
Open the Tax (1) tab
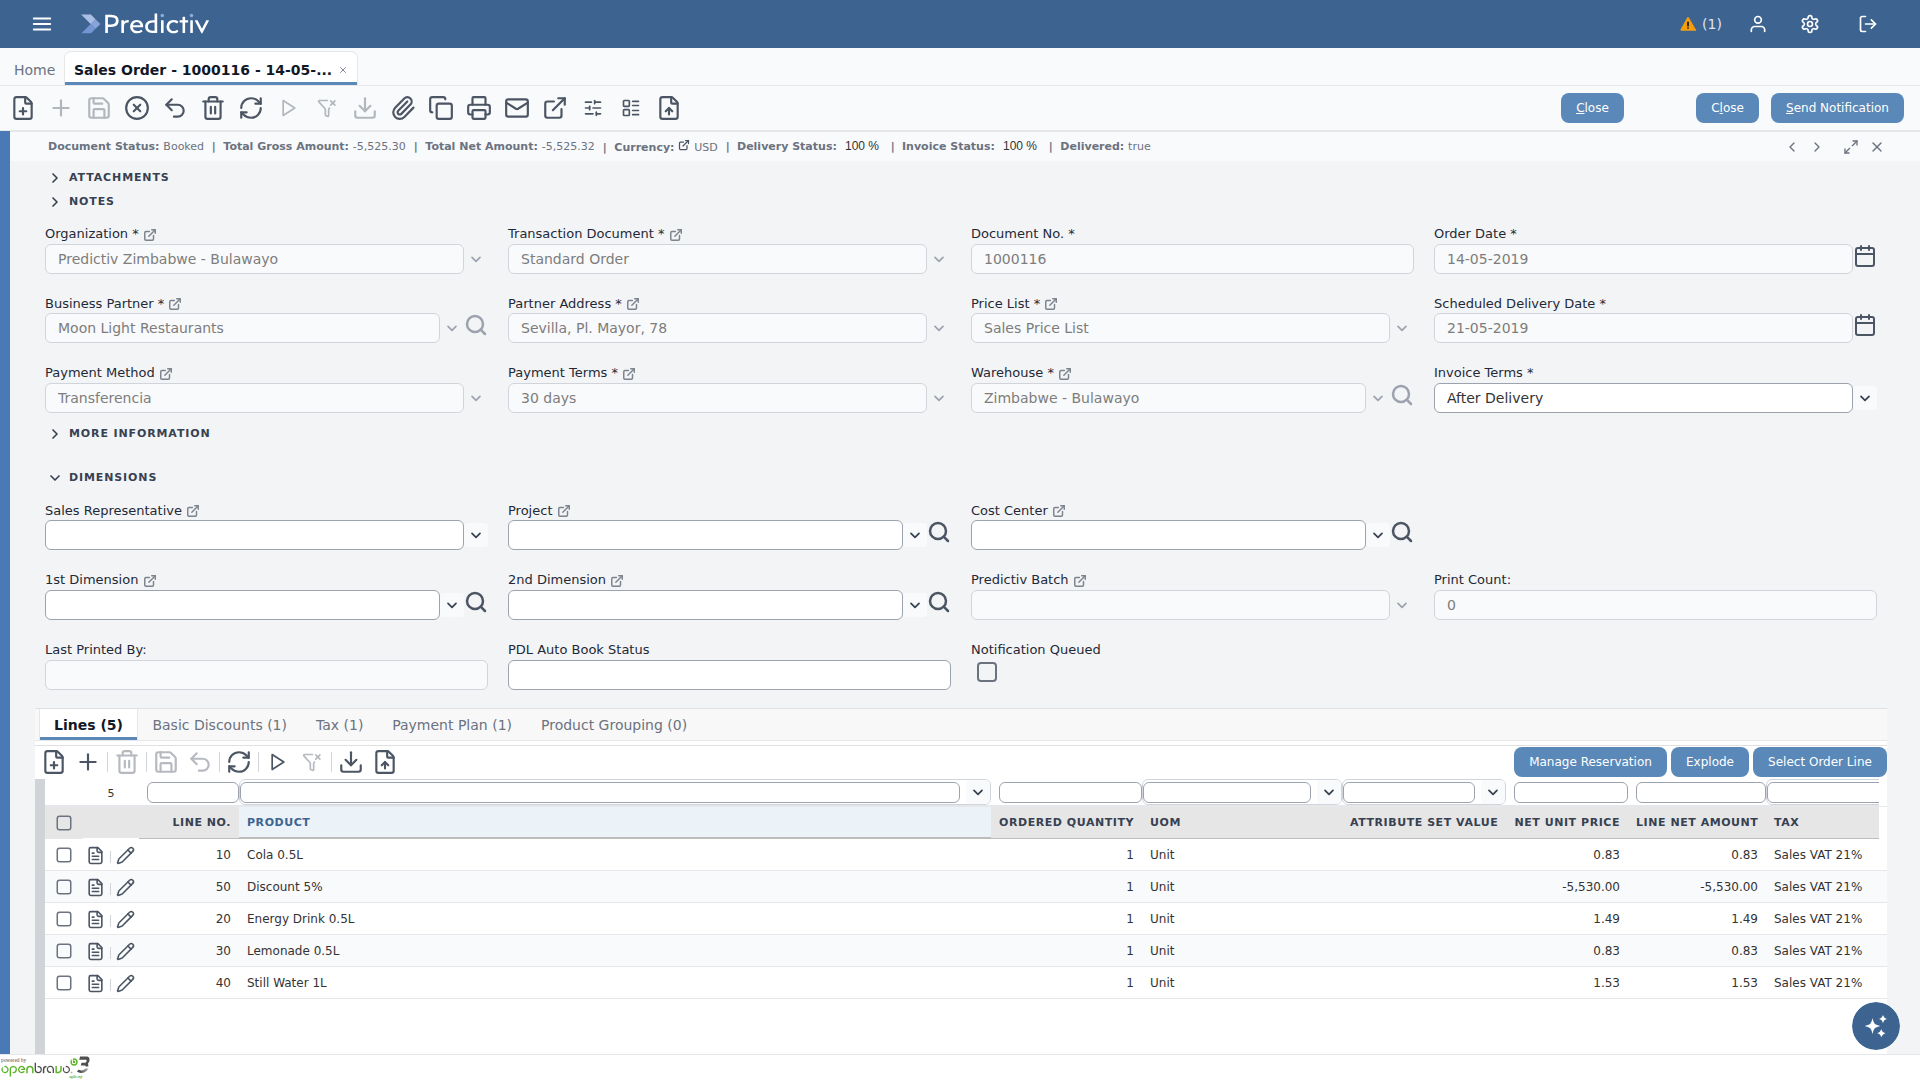pyautogui.click(x=339, y=725)
